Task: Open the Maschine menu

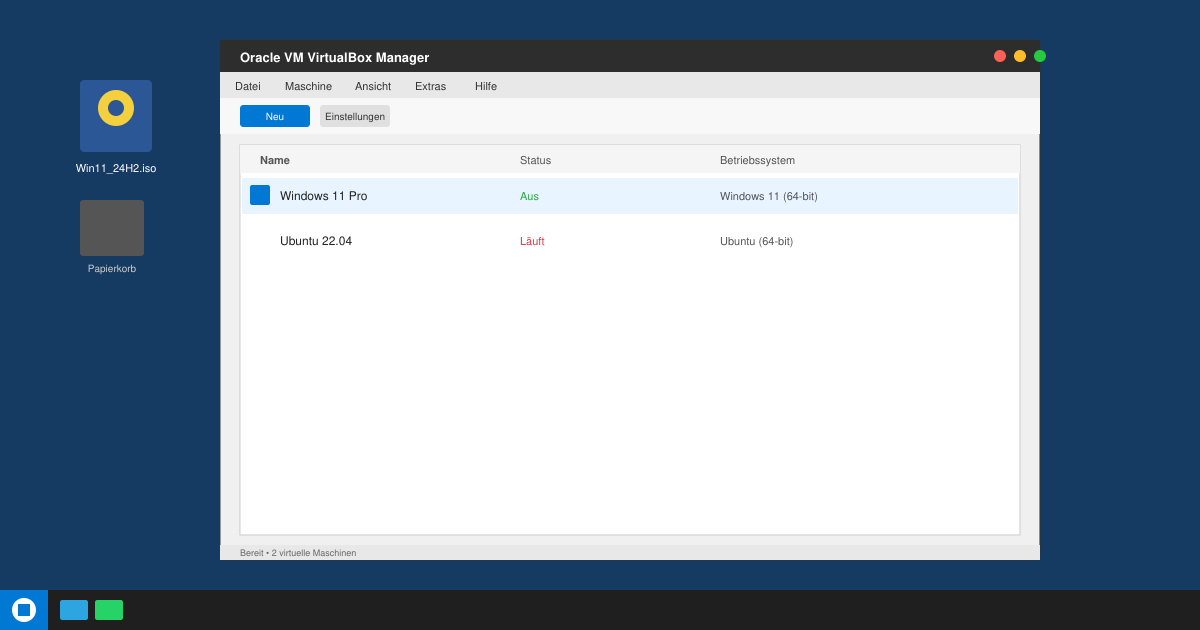Action: (x=308, y=86)
